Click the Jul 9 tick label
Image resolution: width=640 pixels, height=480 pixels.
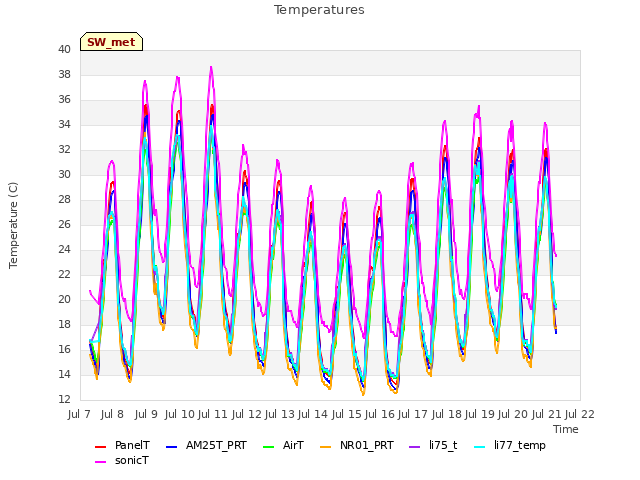146,414
